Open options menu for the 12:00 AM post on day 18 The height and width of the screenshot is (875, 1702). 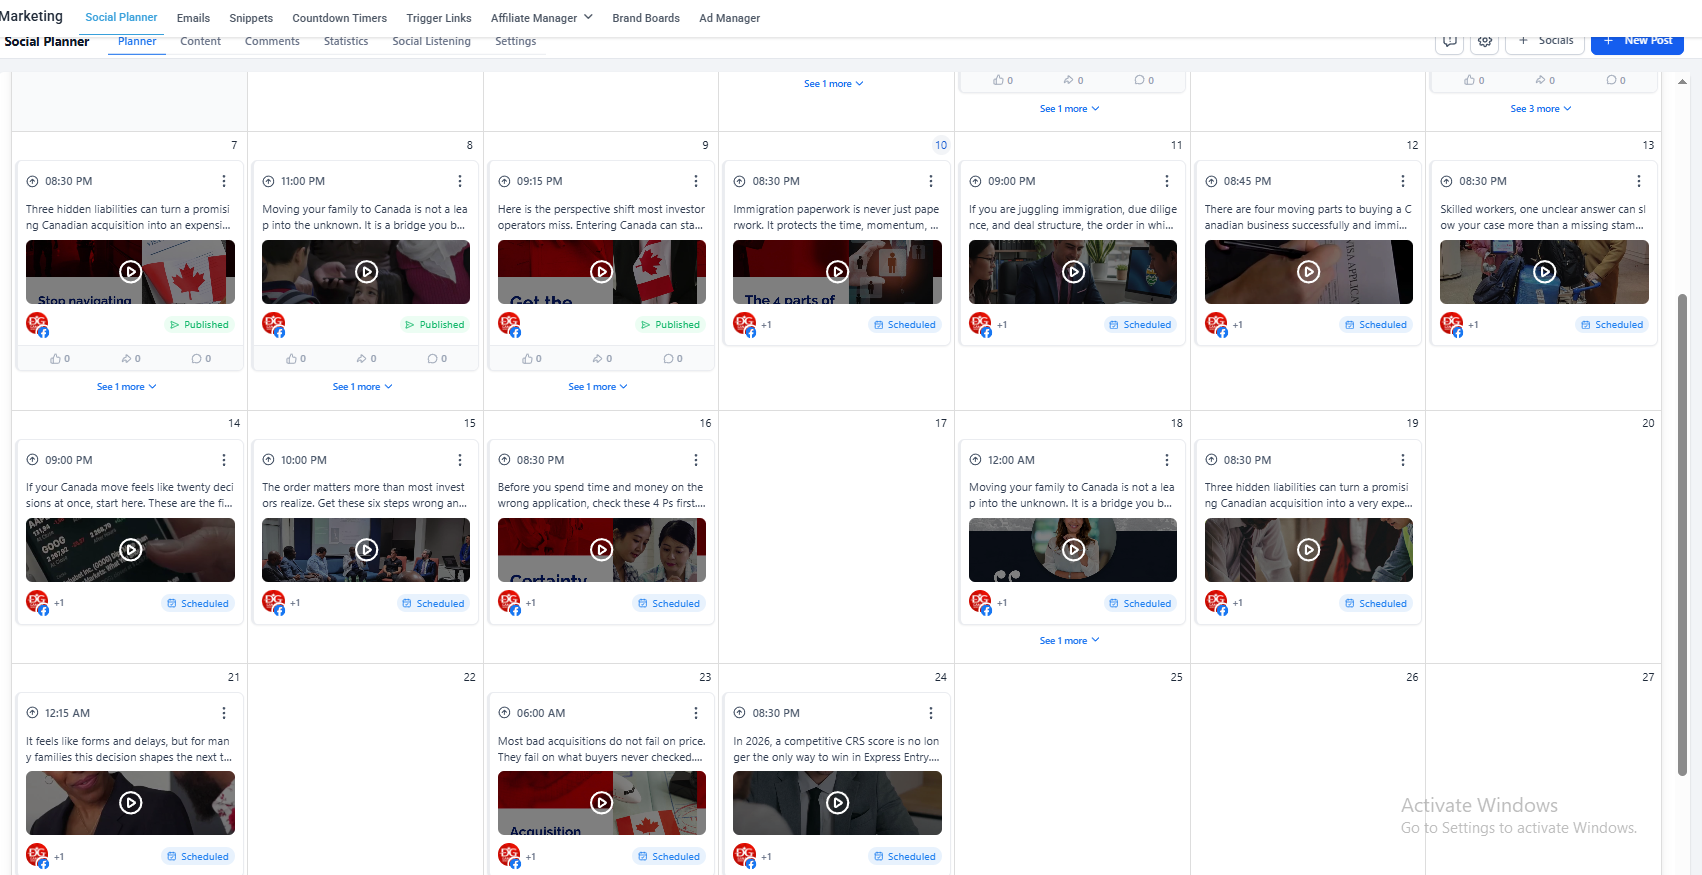pos(1167,460)
